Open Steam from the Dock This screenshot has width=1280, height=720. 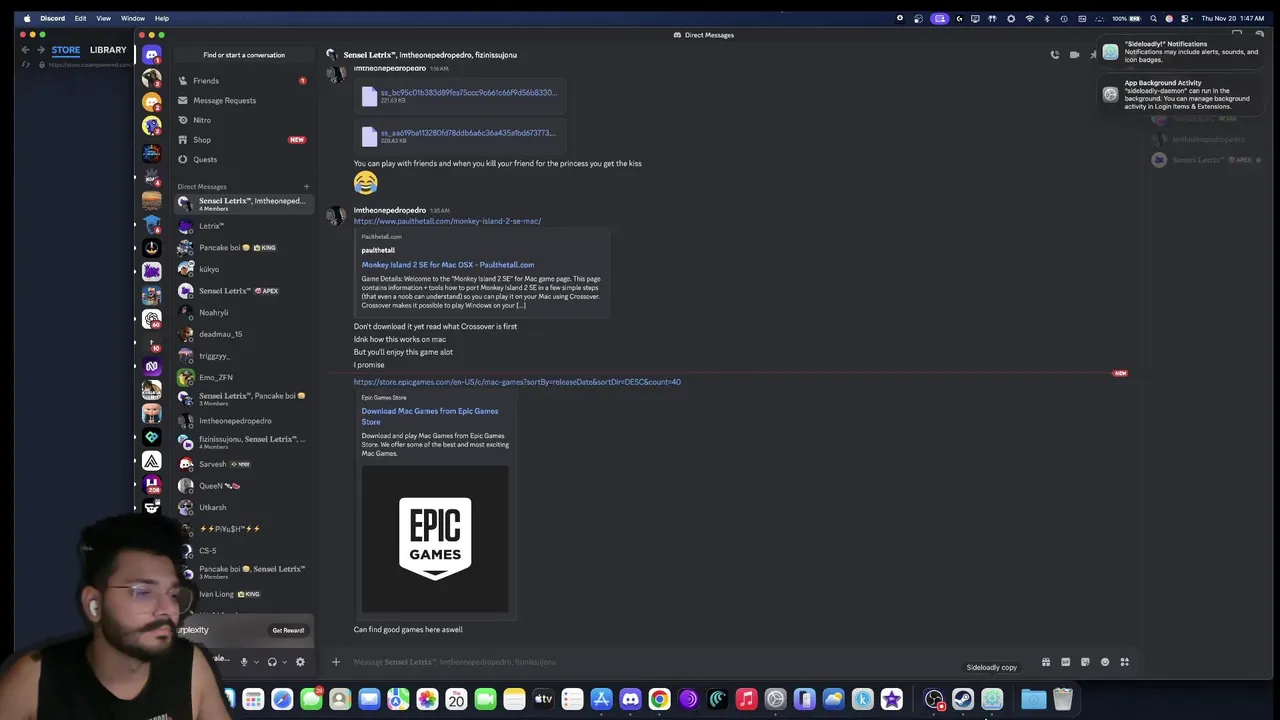coord(963,699)
